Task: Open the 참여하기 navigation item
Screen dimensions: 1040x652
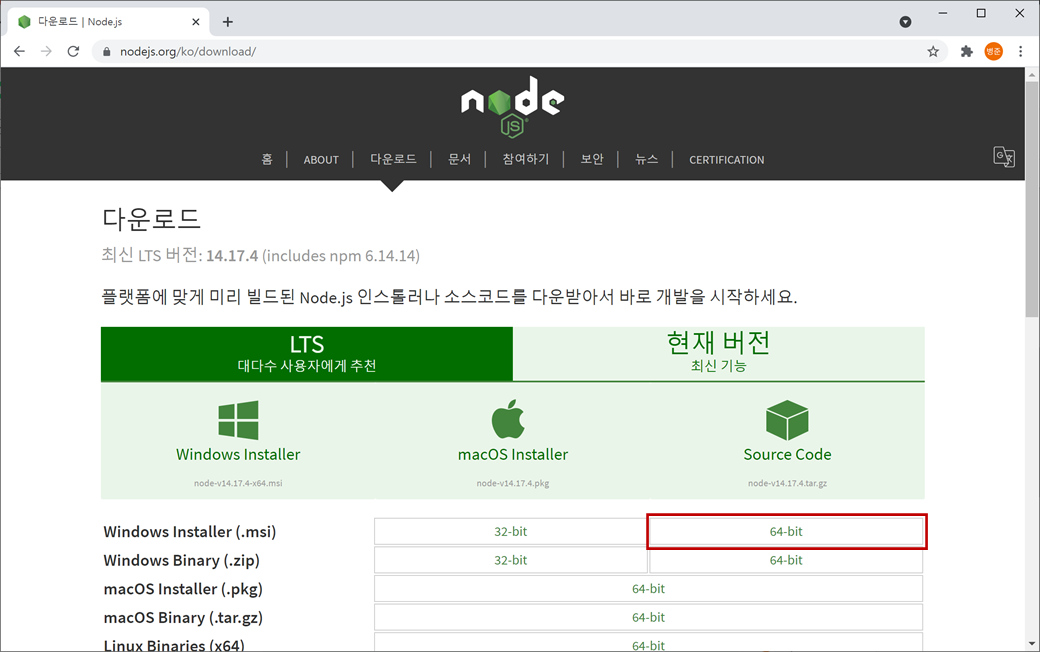Action: 525,159
